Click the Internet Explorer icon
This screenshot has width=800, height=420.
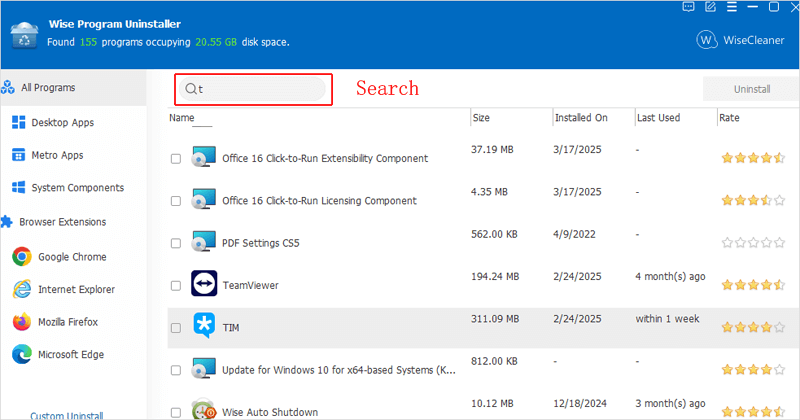(x=22, y=289)
